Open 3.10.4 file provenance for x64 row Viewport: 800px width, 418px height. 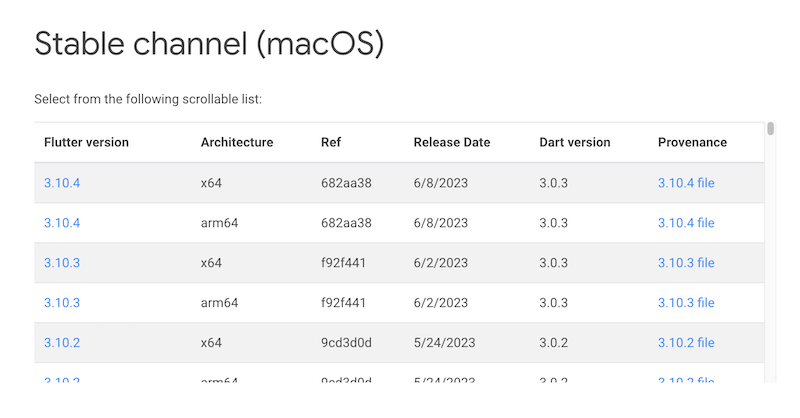(686, 183)
